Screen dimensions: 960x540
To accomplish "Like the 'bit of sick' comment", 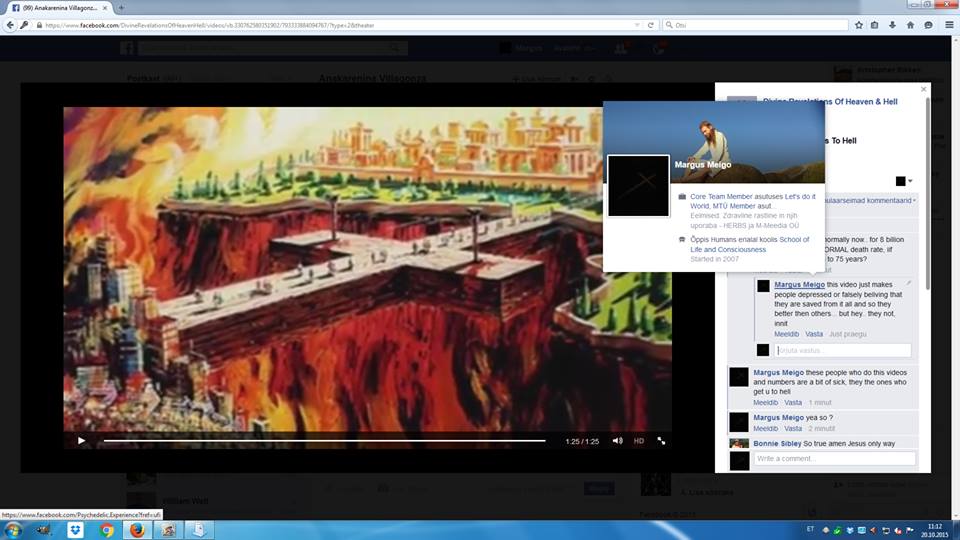I will point(765,403).
